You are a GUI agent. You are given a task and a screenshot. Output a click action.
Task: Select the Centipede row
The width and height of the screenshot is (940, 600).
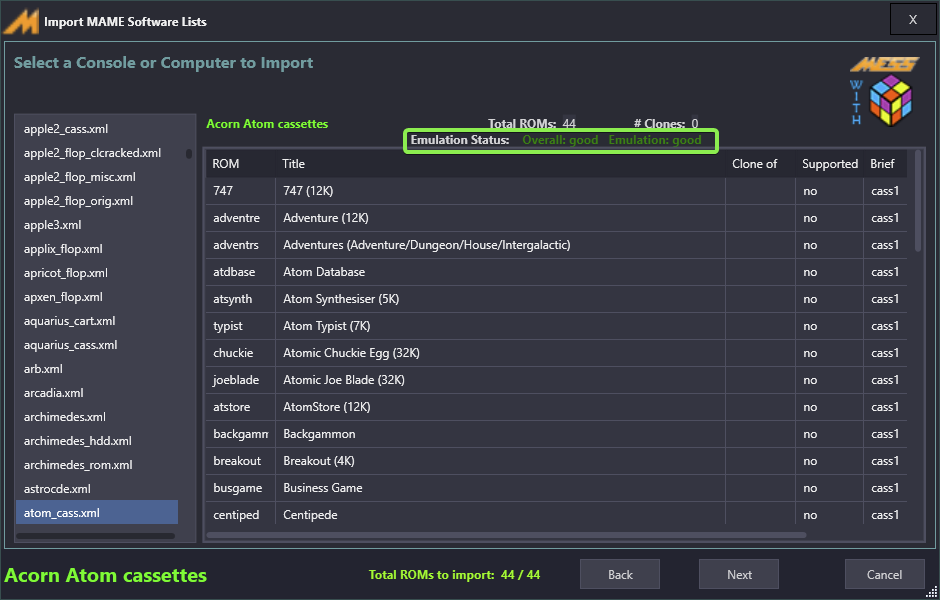coord(556,514)
